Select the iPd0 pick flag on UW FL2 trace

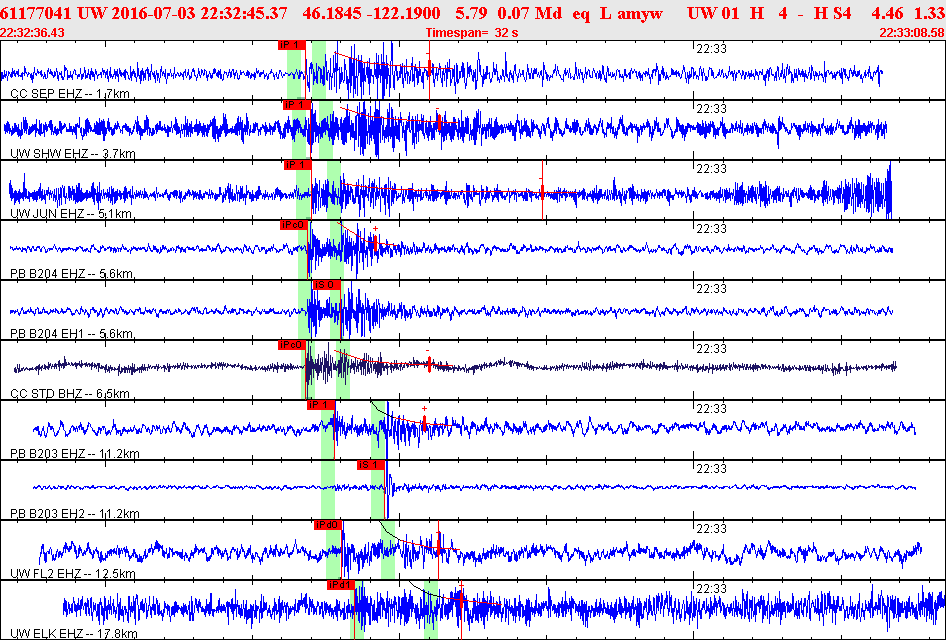pos(328,525)
